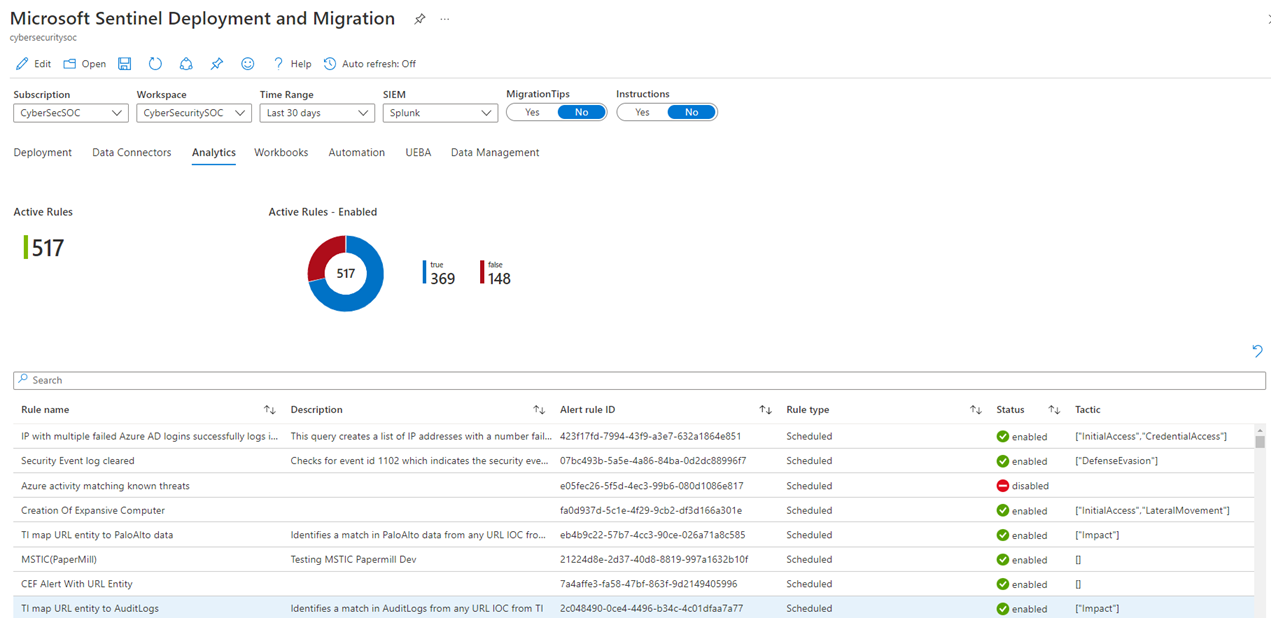Expand the Workspace dropdown
Image resolution: width=1271 pixels, height=618 pixels.
pyautogui.click(x=194, y=113)
